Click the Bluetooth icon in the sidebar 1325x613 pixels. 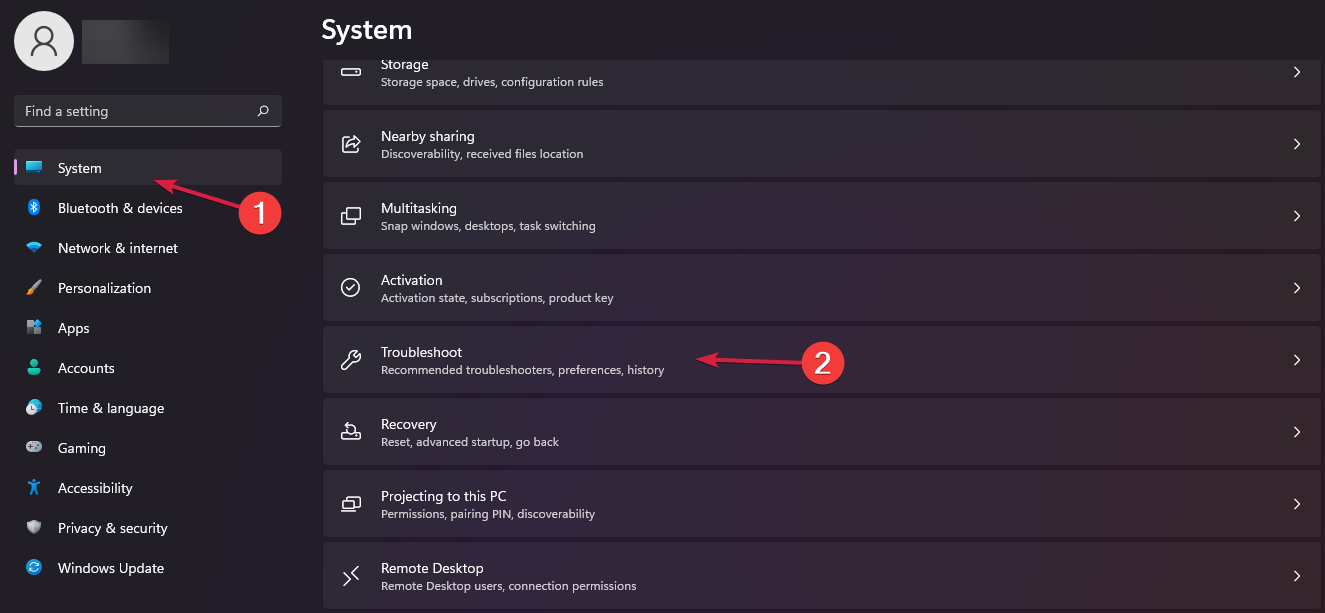coord(34,207)
